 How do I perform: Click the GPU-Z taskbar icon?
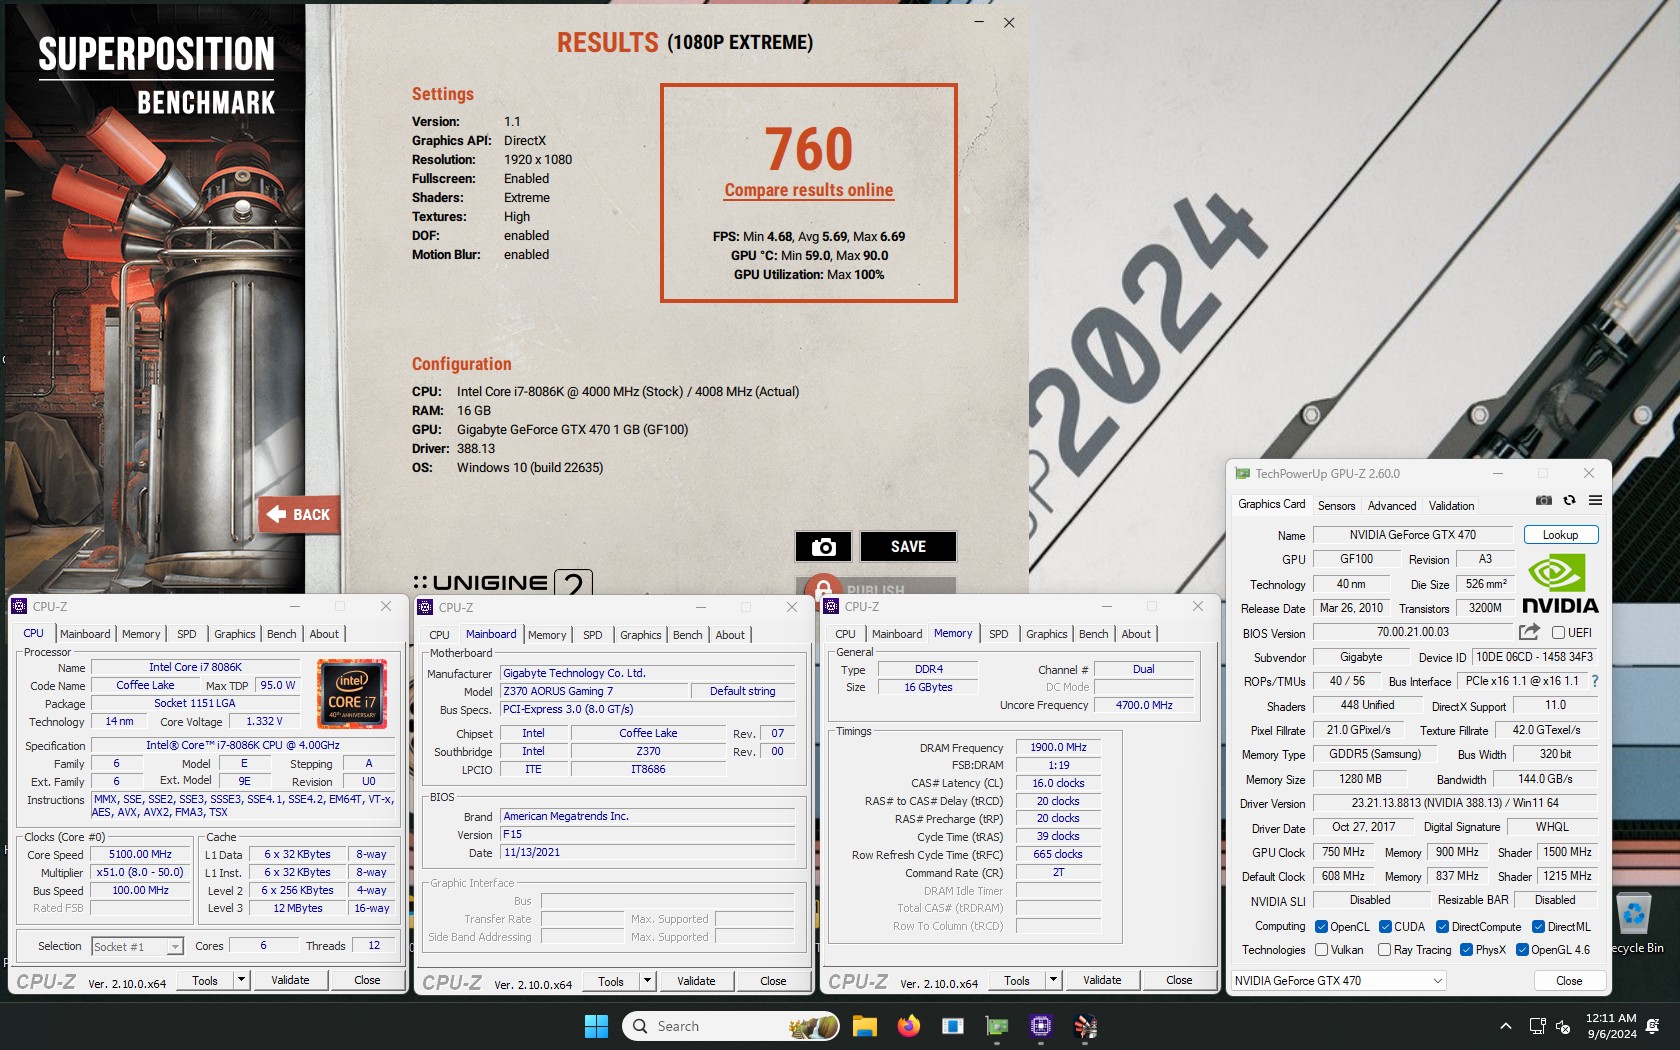click(997, 1026)
